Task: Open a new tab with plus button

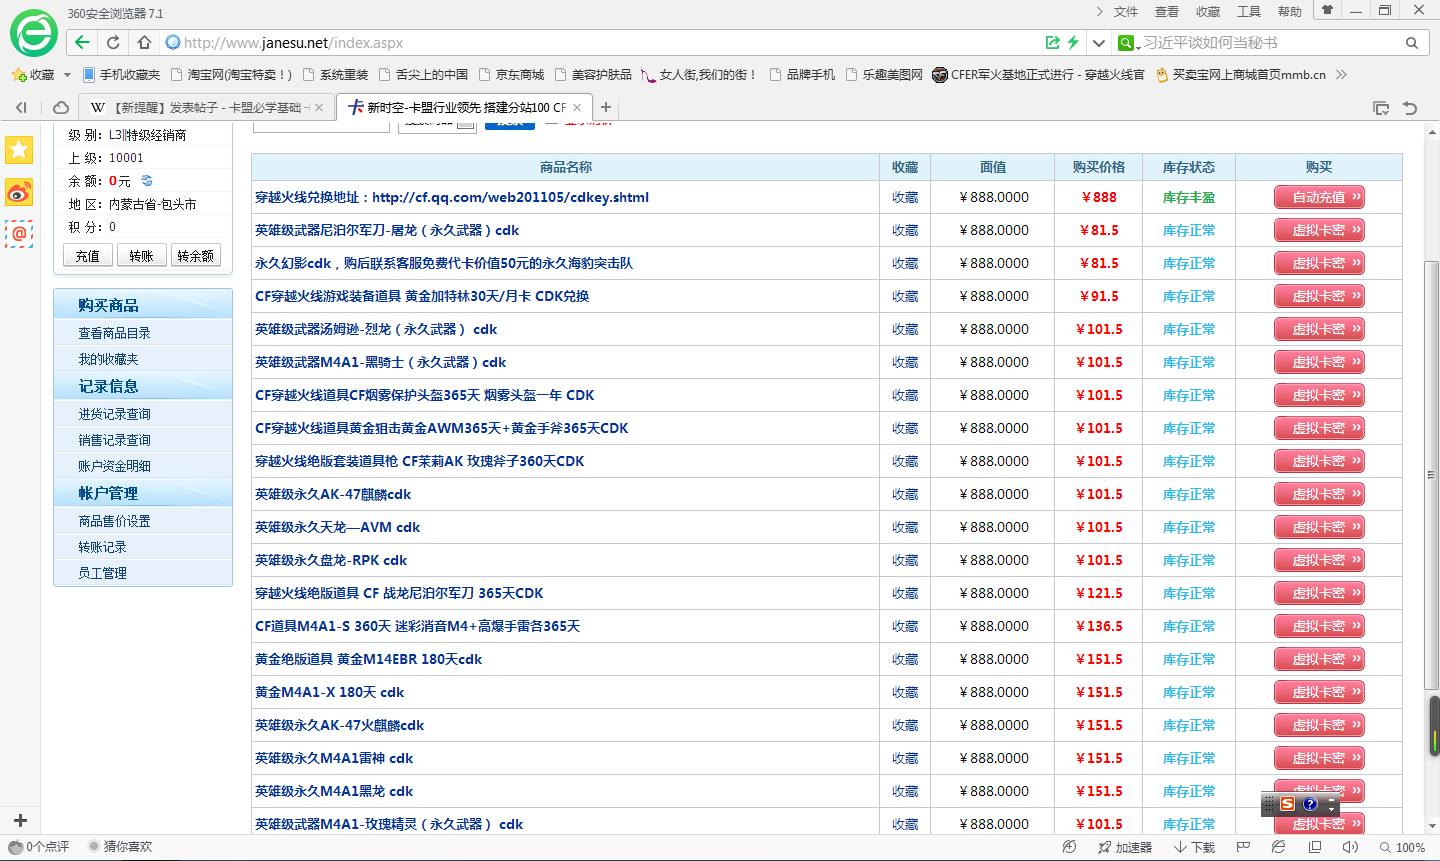Action: tap(605, 107)
